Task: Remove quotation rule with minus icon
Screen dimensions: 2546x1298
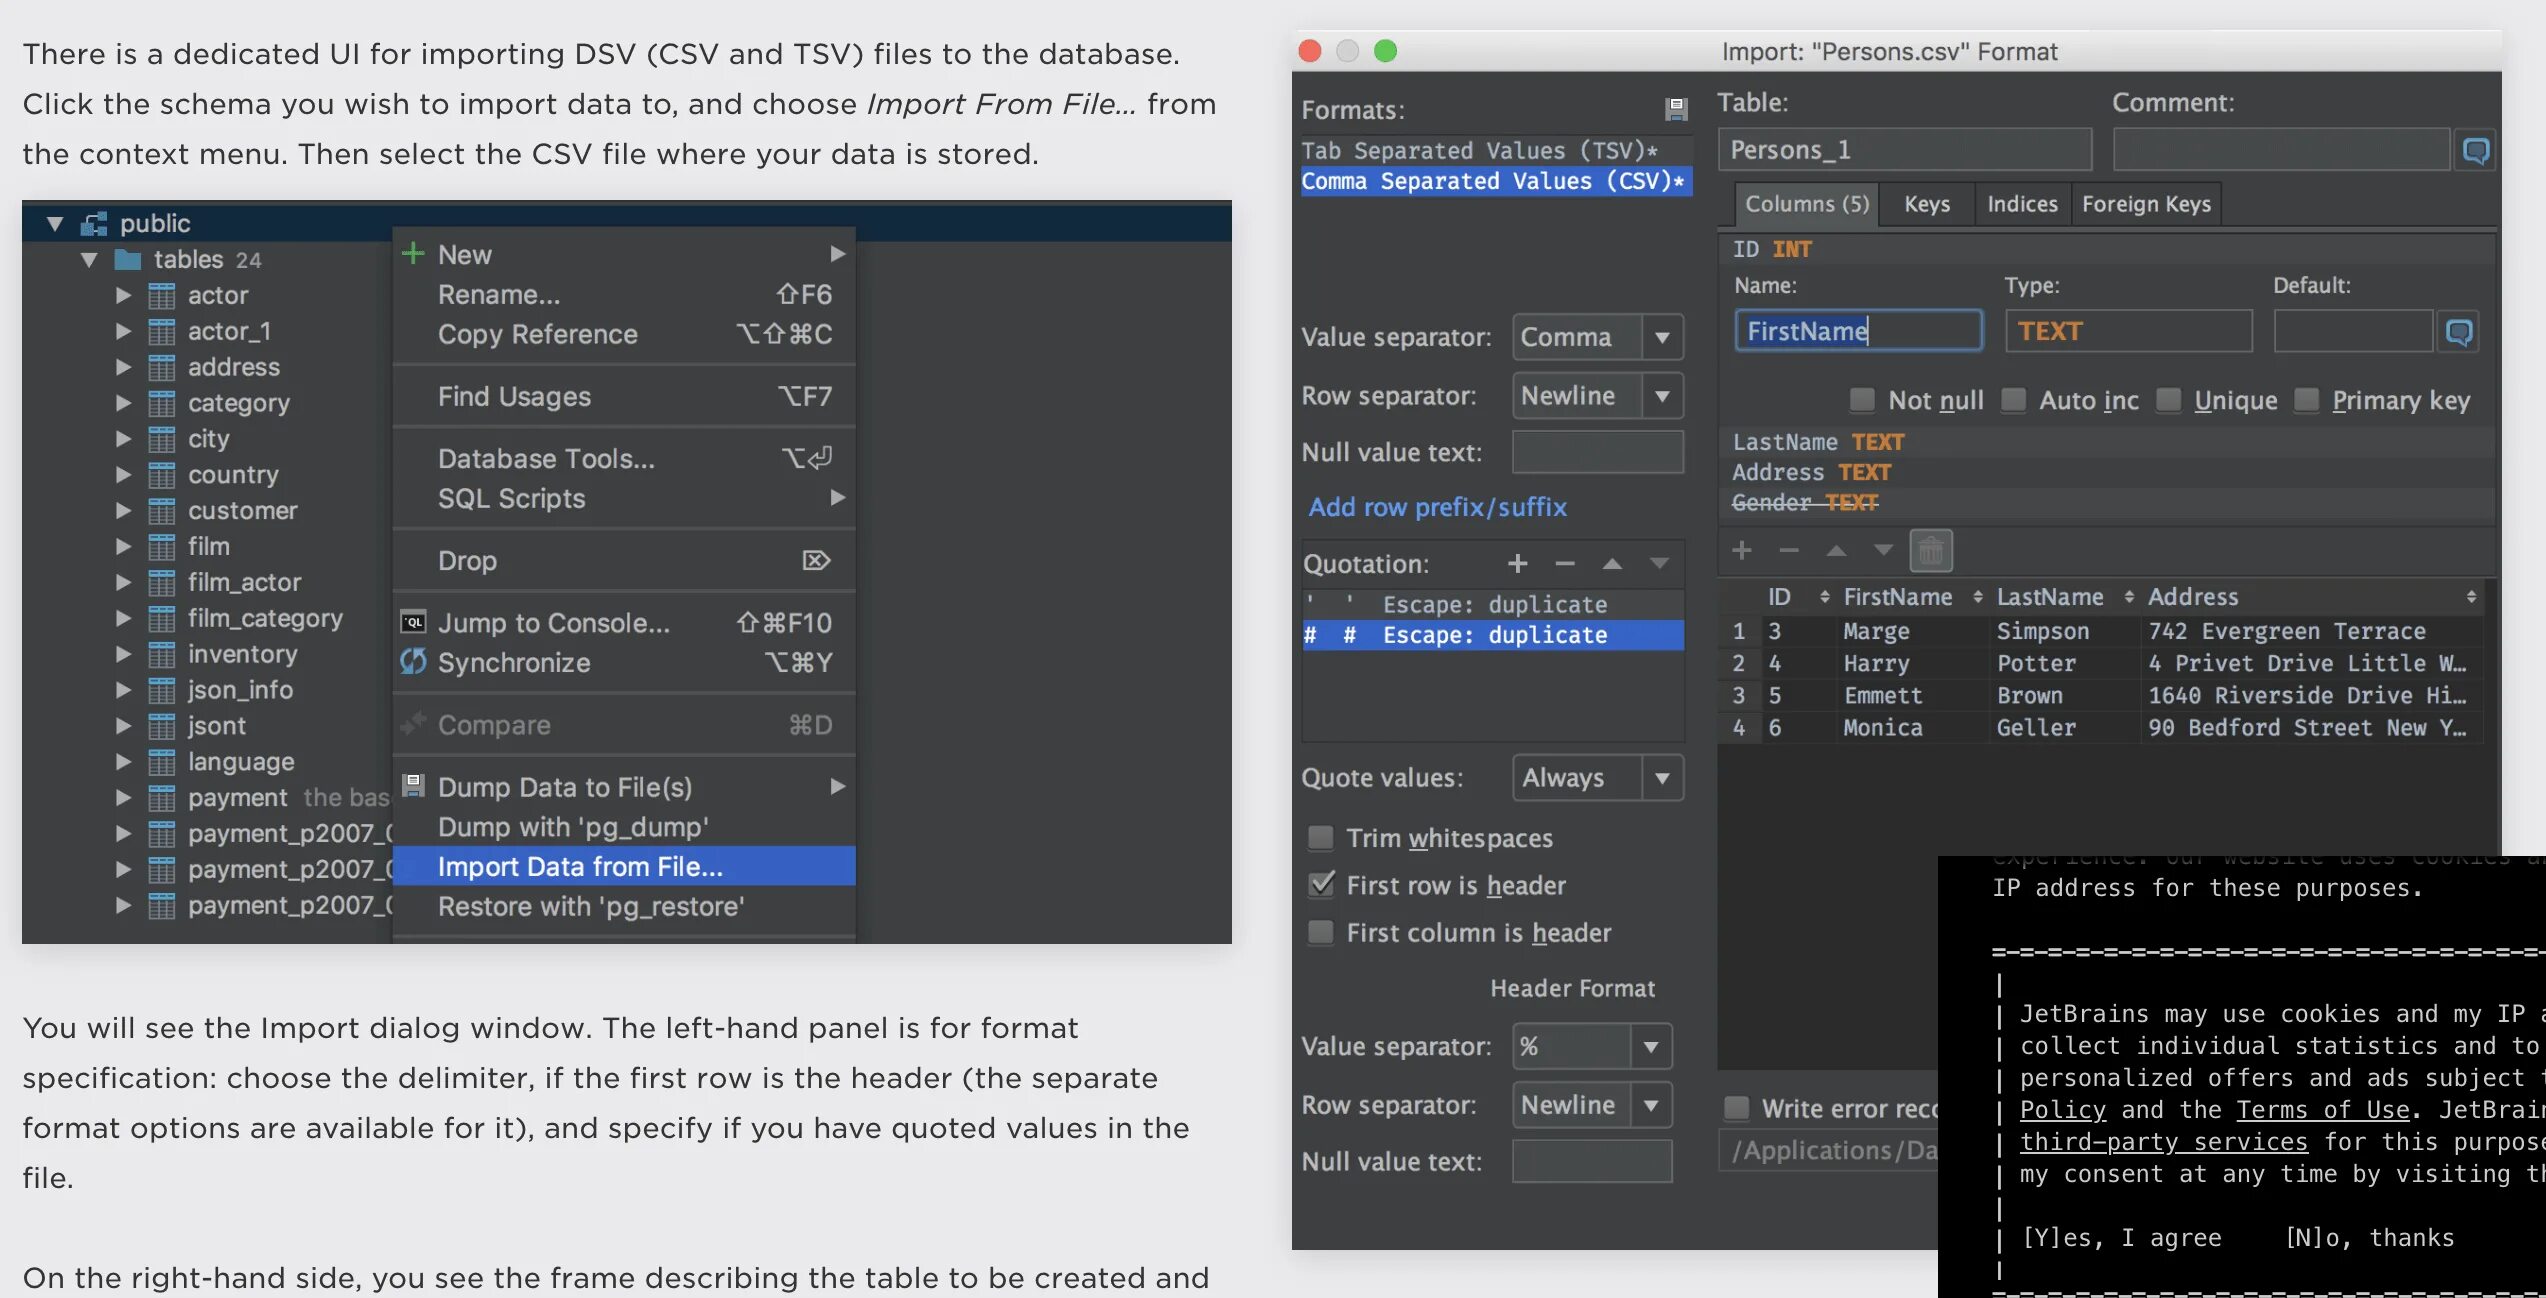Action: point(1565,564)
